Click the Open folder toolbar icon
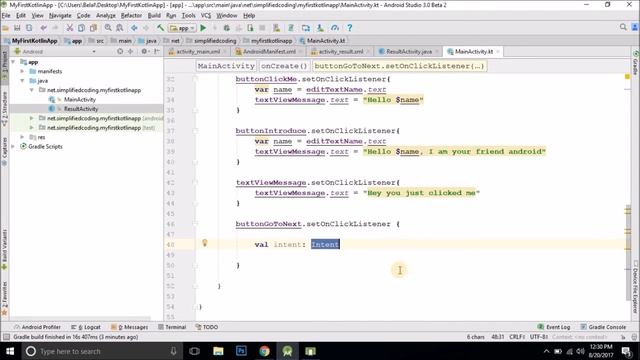 click(5, 28)
